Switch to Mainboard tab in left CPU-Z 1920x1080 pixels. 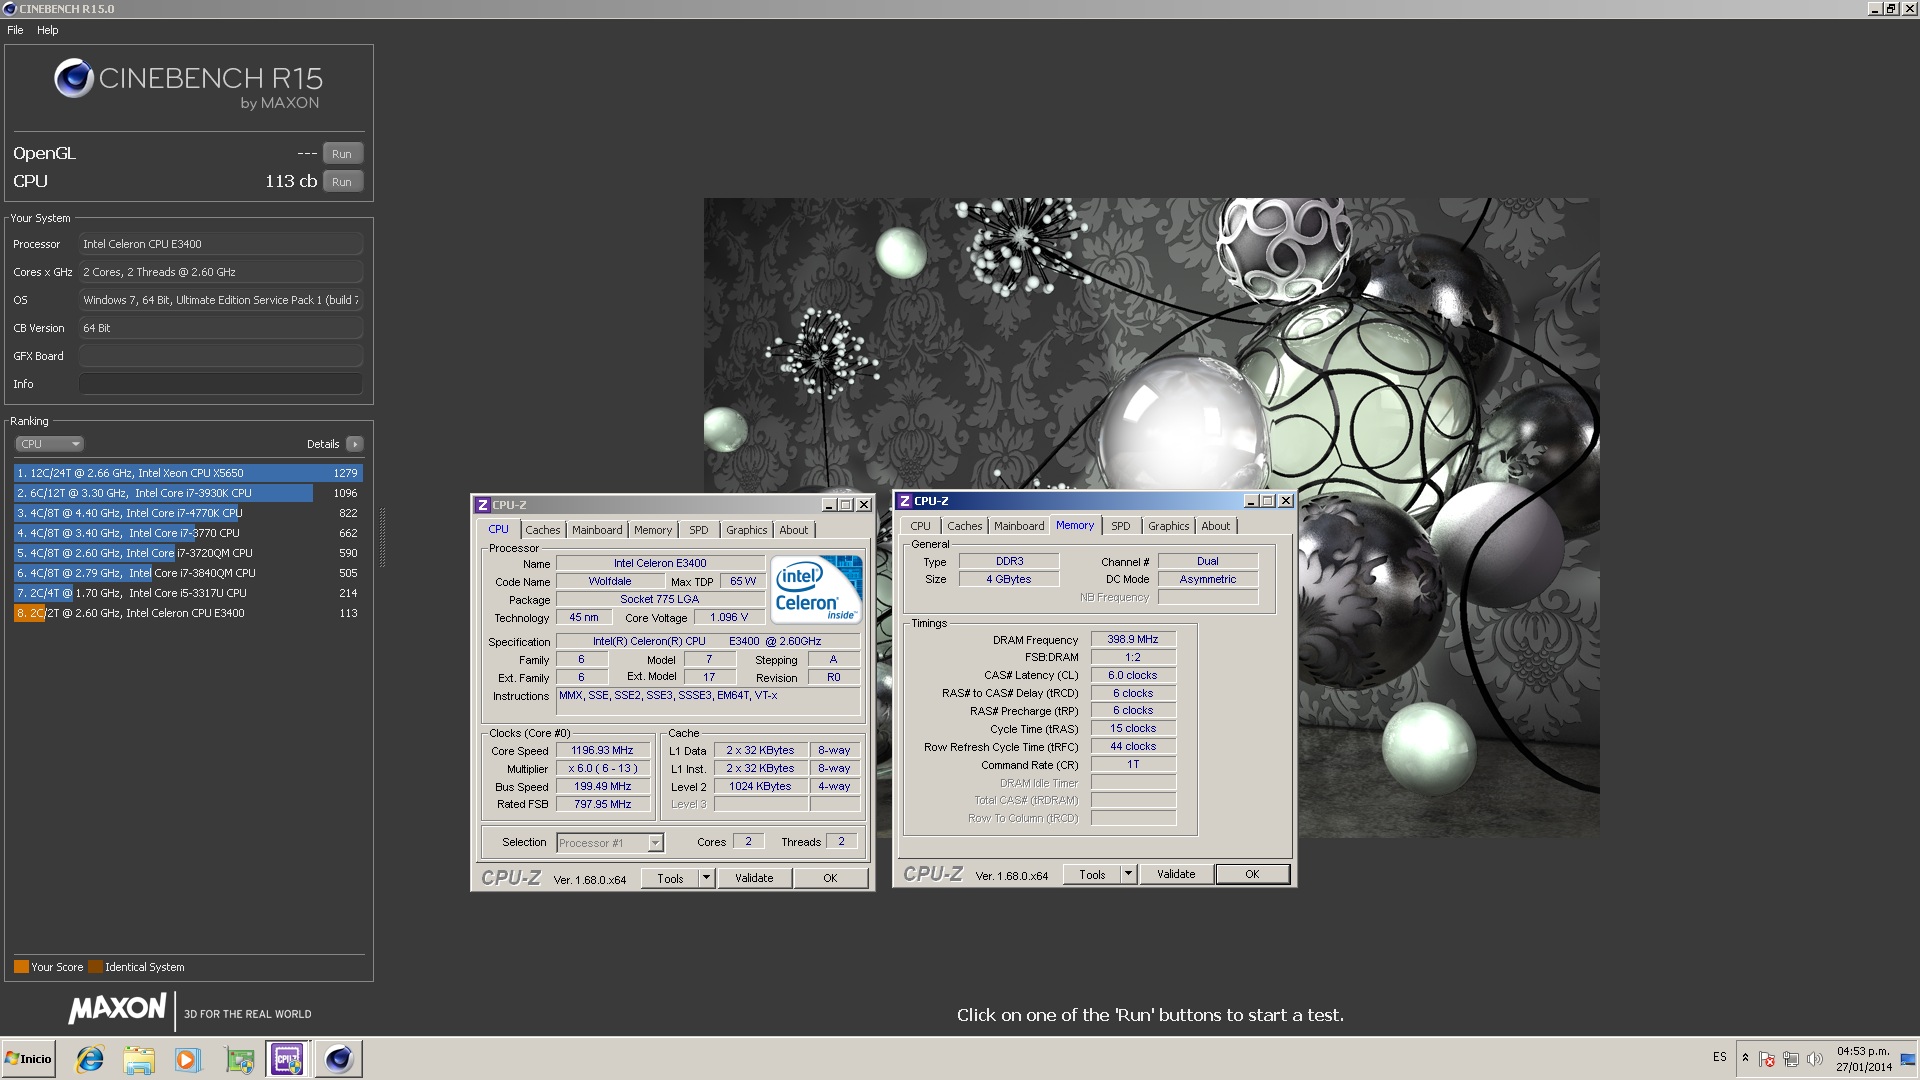pos(597,530)
